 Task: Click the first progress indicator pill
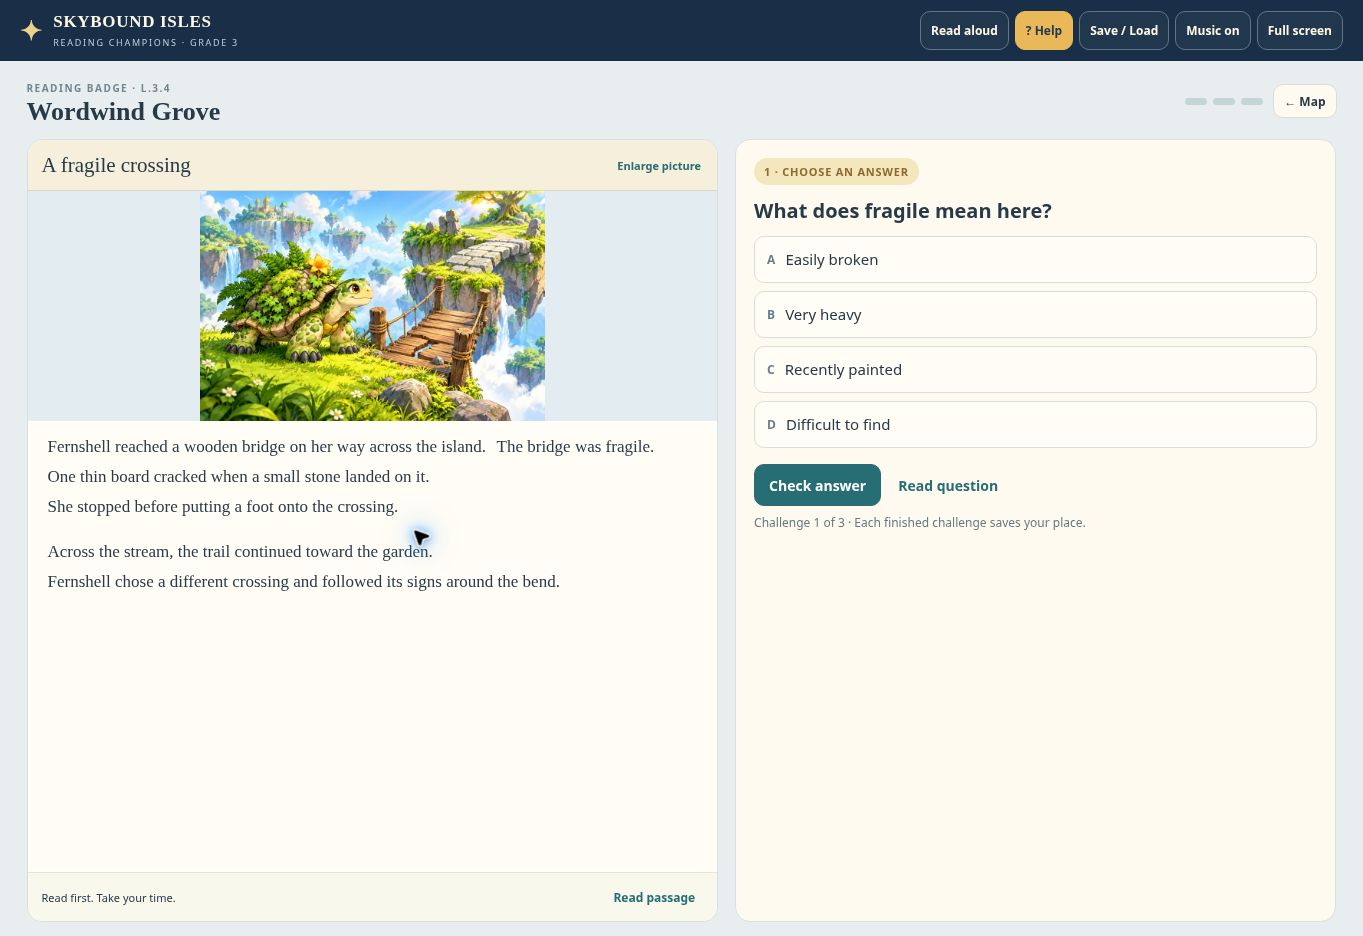tap(1196, 101)
